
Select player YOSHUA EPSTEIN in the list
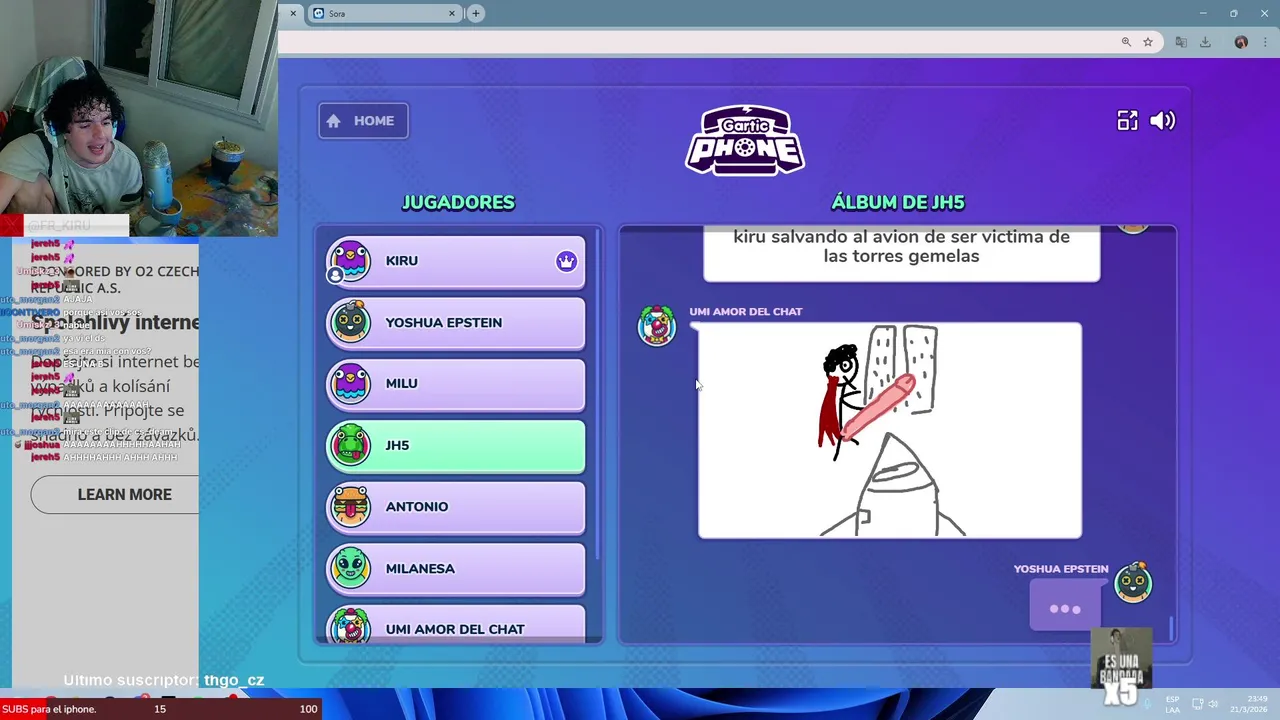click(x=456, y=323)
